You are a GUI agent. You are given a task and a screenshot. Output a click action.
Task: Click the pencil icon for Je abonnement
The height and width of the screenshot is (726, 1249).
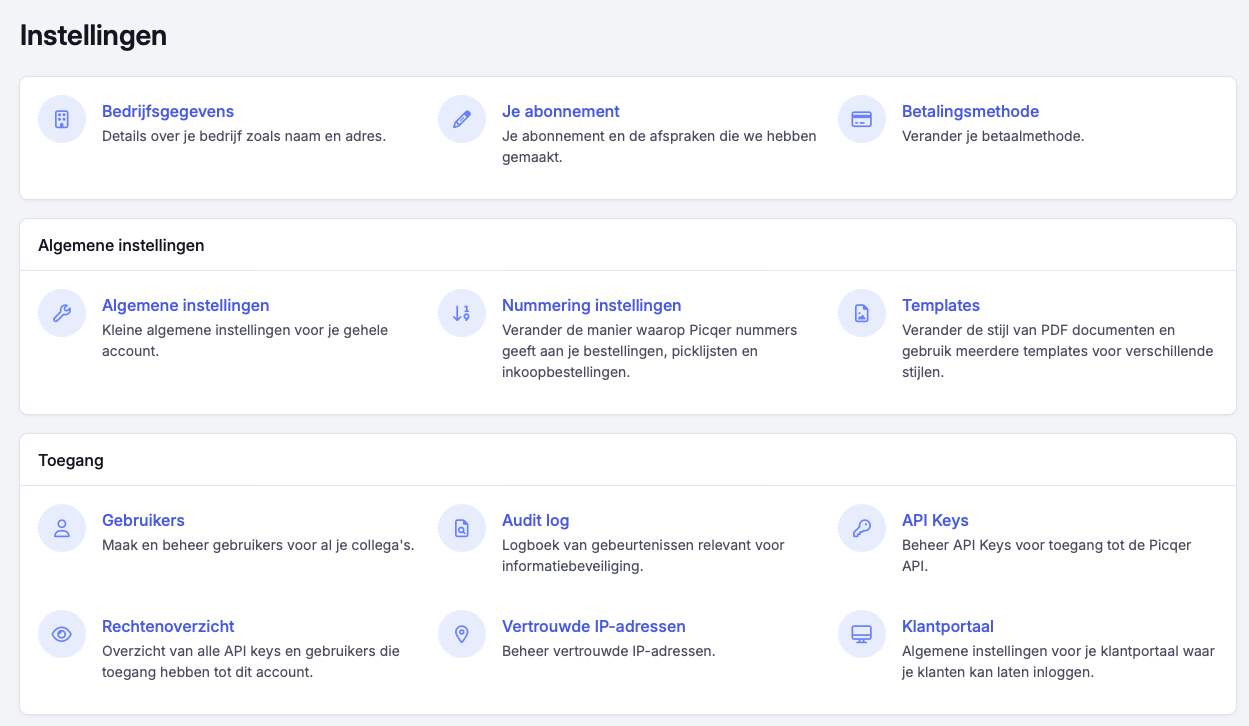pyautogui.click(x=462, y=119)
